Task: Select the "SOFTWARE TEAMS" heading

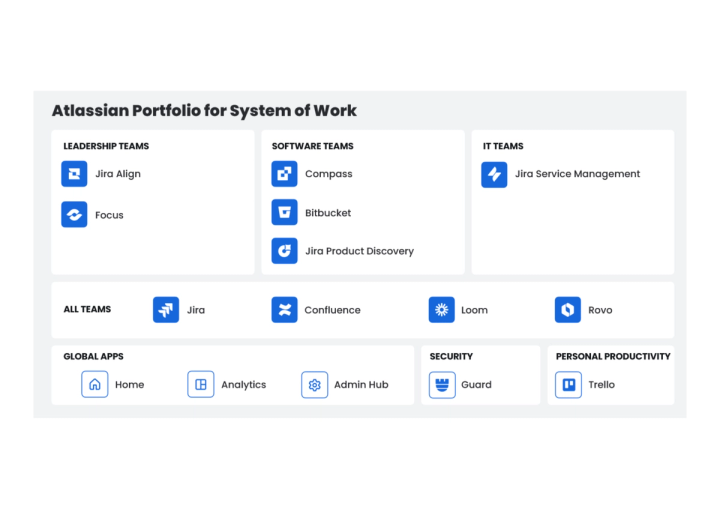Action: [x=313, y=146]
